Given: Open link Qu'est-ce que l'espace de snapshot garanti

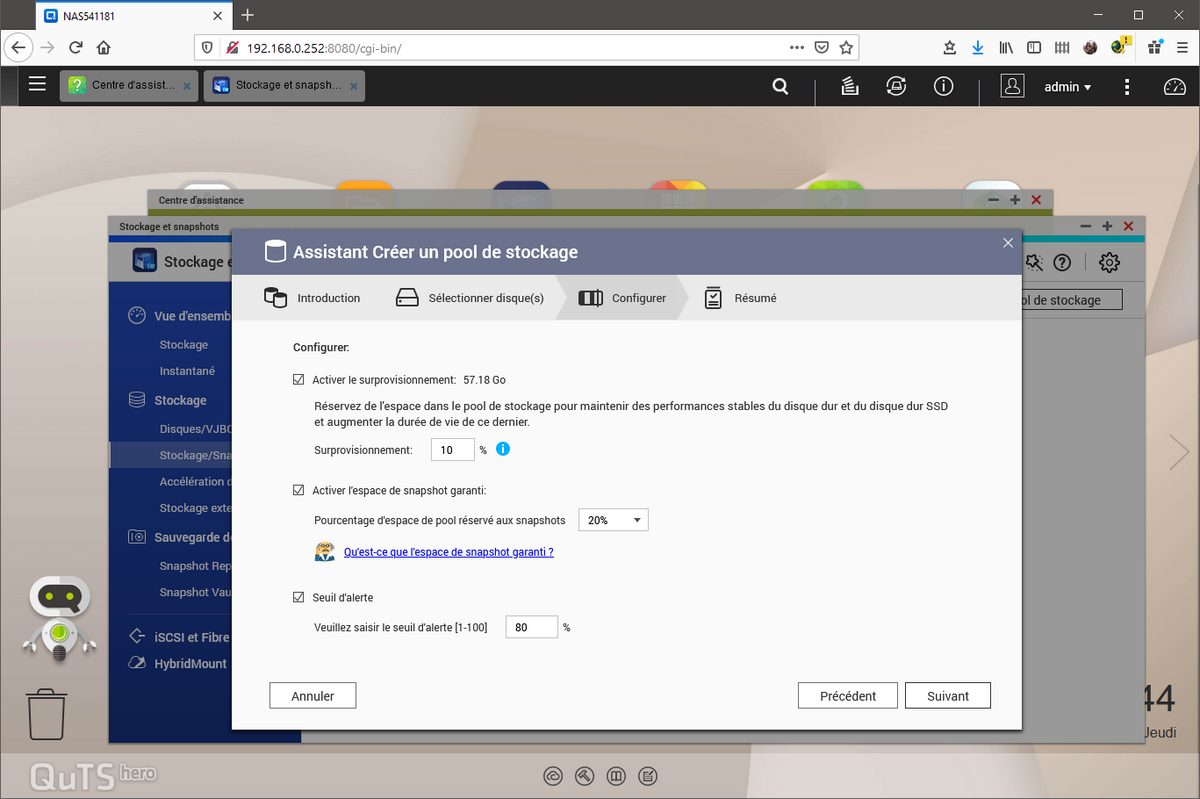Looking at the screenshot, I should (448, 552).
